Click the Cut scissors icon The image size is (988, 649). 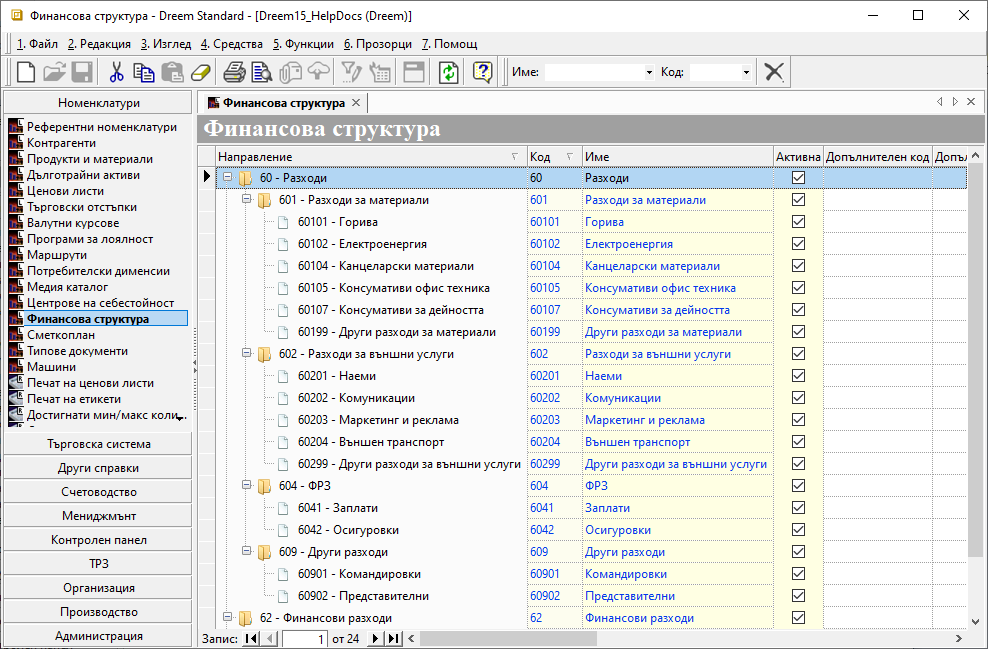click(116, 72)
